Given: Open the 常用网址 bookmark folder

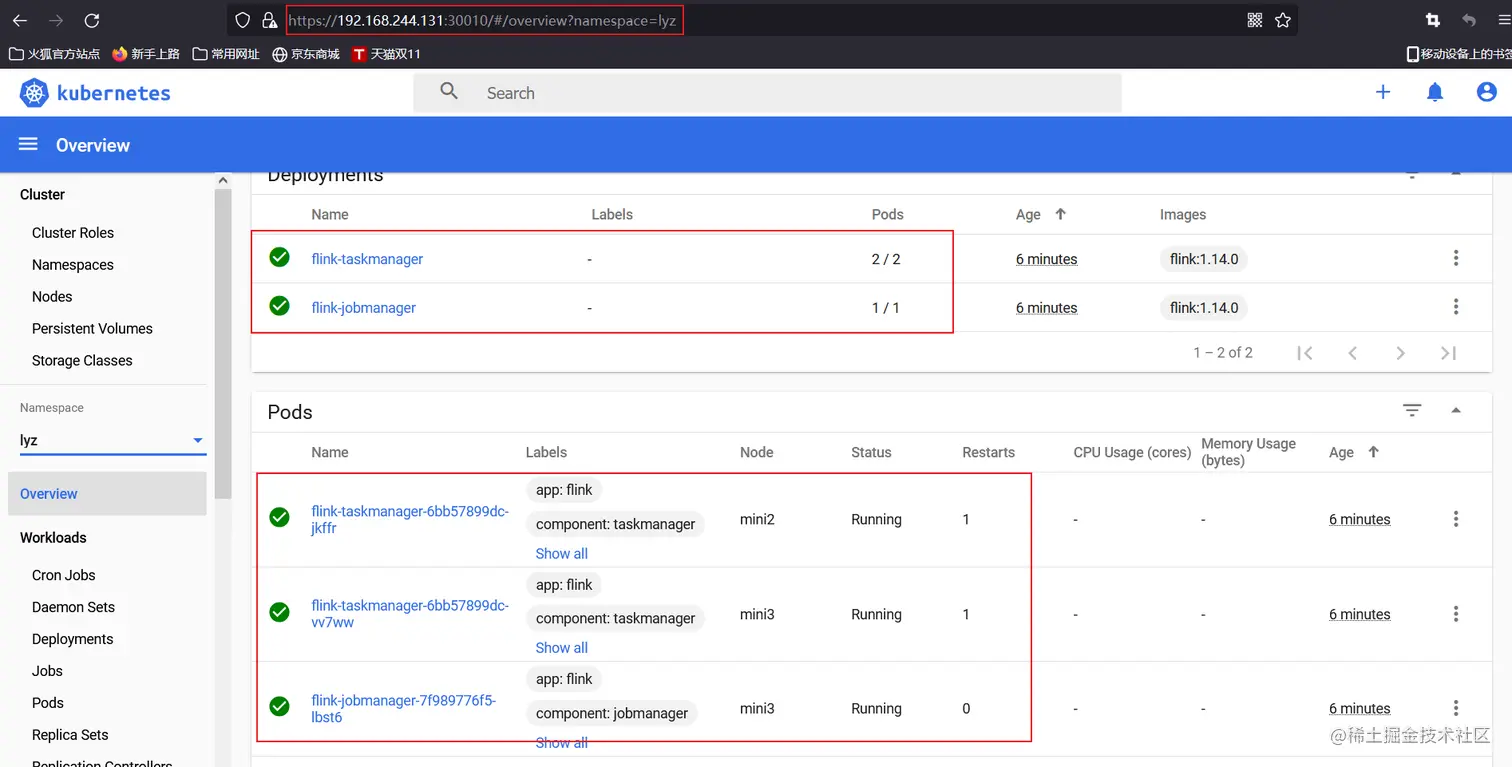Looking at the screenshot, I should click(x=226, y=54).
